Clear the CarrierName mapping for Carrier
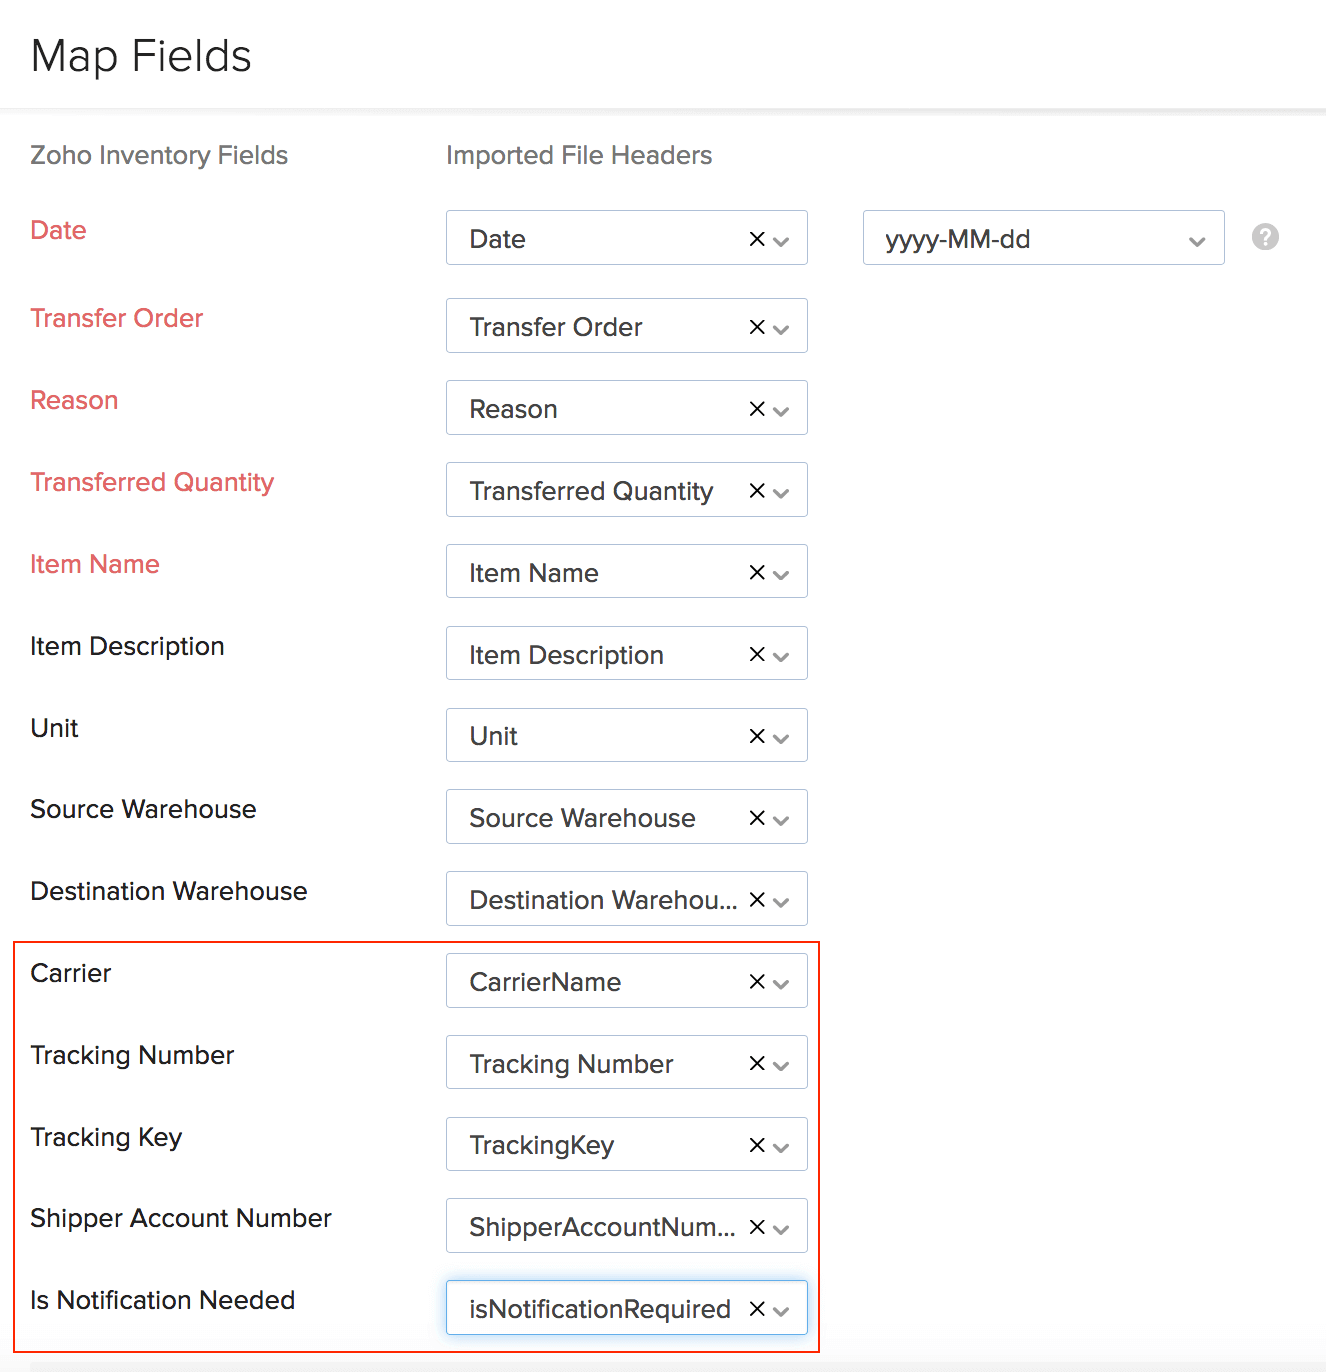Screen dimensions: 1326x1372 [755, 981]
